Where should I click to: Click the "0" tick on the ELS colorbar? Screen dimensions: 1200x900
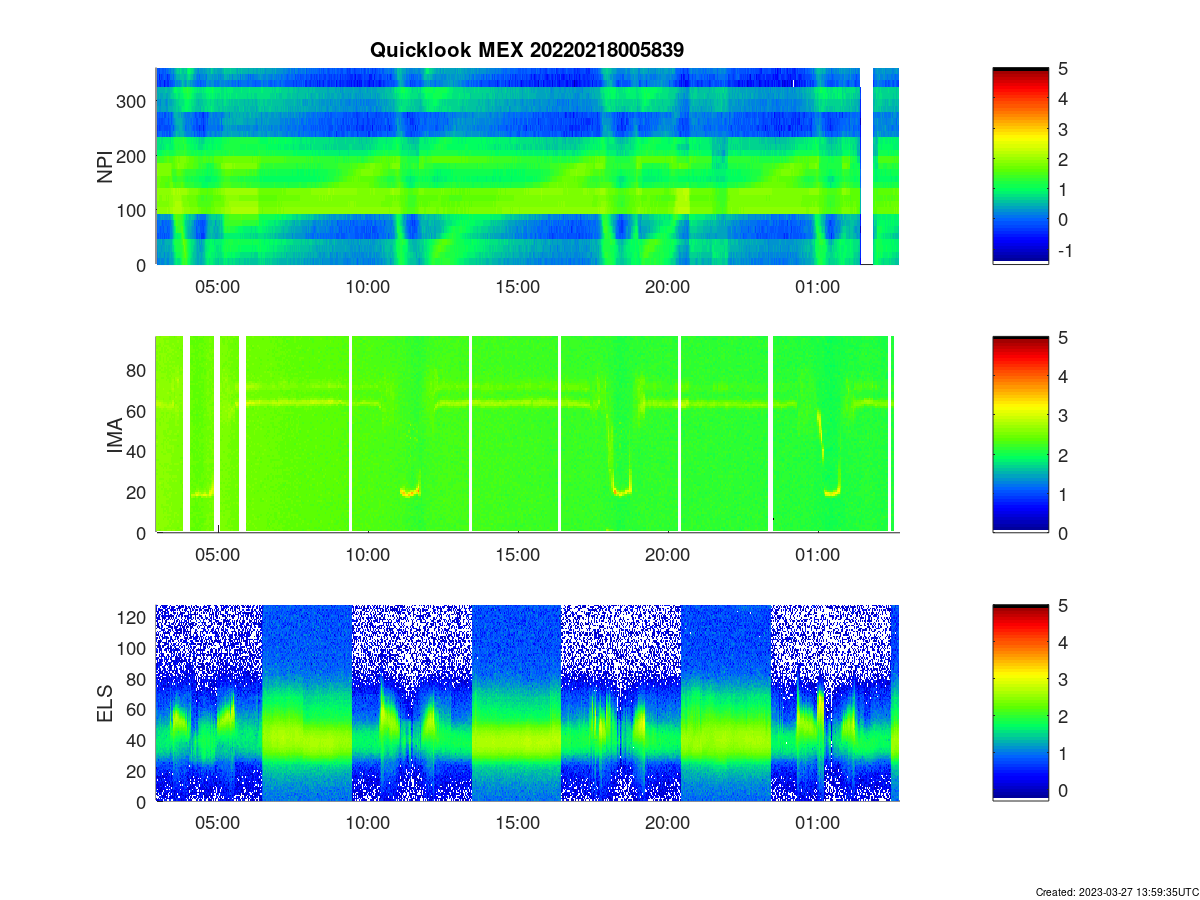pyautogui.click(x=1064, y=790)
